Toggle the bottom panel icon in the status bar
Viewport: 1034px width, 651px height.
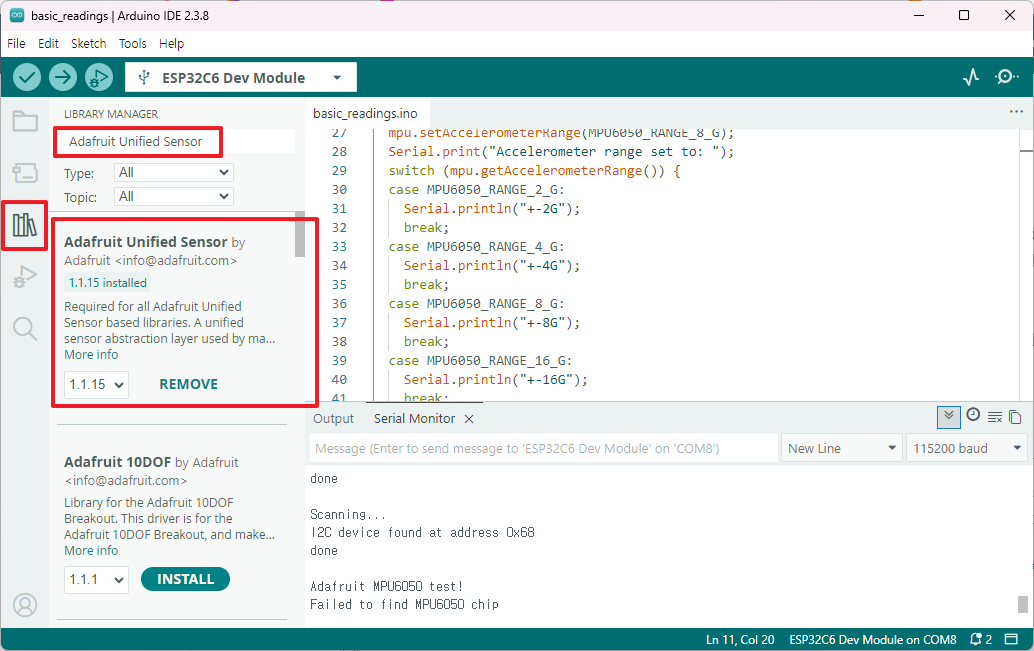(x=1011, y=639)
